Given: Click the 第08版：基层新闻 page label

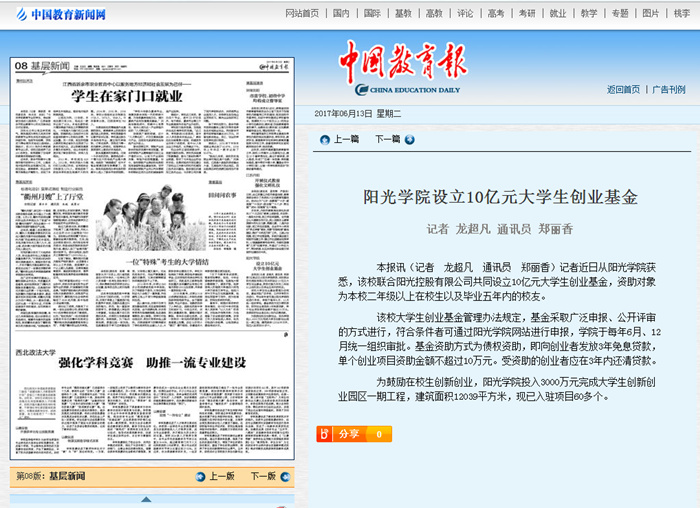Looking at the screenshot, I should click(x=50, y=476).
